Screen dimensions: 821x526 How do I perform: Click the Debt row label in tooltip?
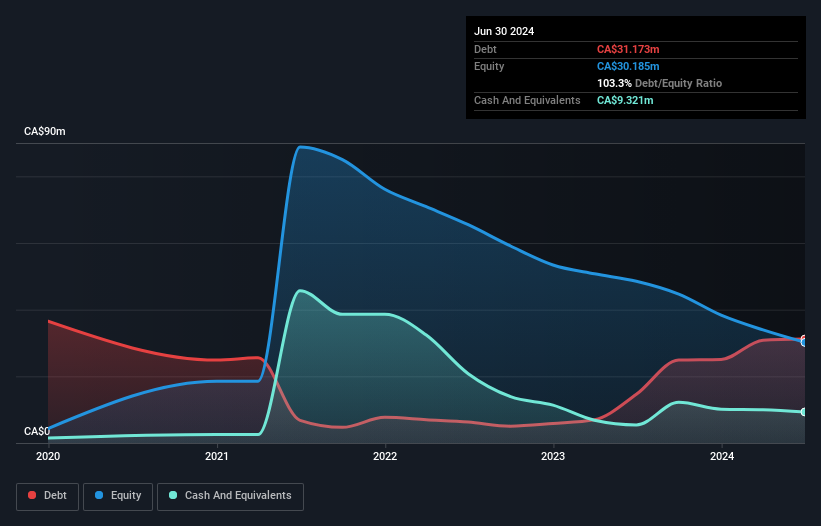[485, 49]
